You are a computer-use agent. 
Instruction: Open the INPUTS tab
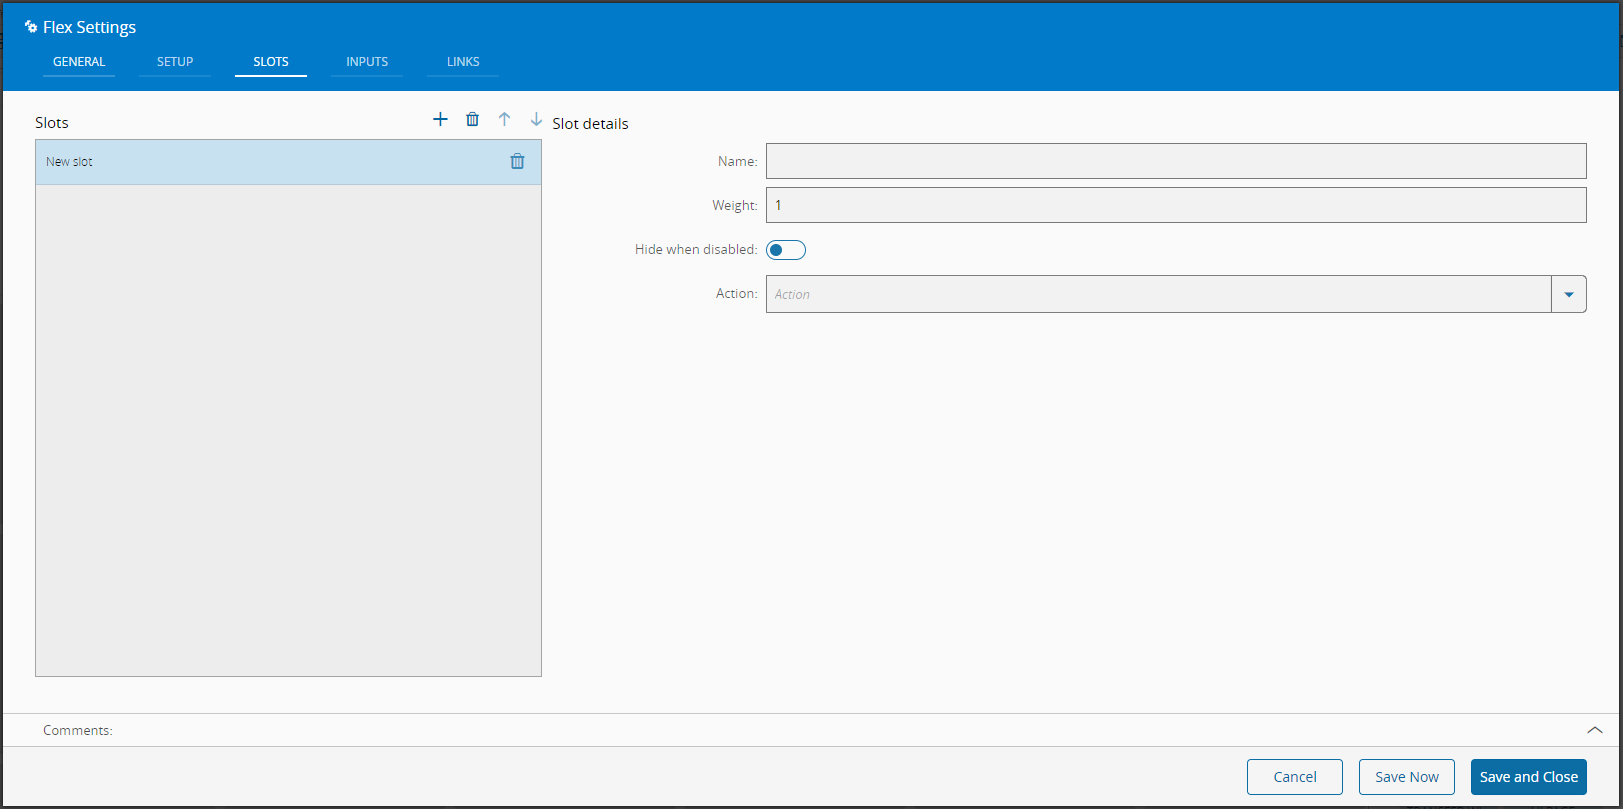coord(367,62)
